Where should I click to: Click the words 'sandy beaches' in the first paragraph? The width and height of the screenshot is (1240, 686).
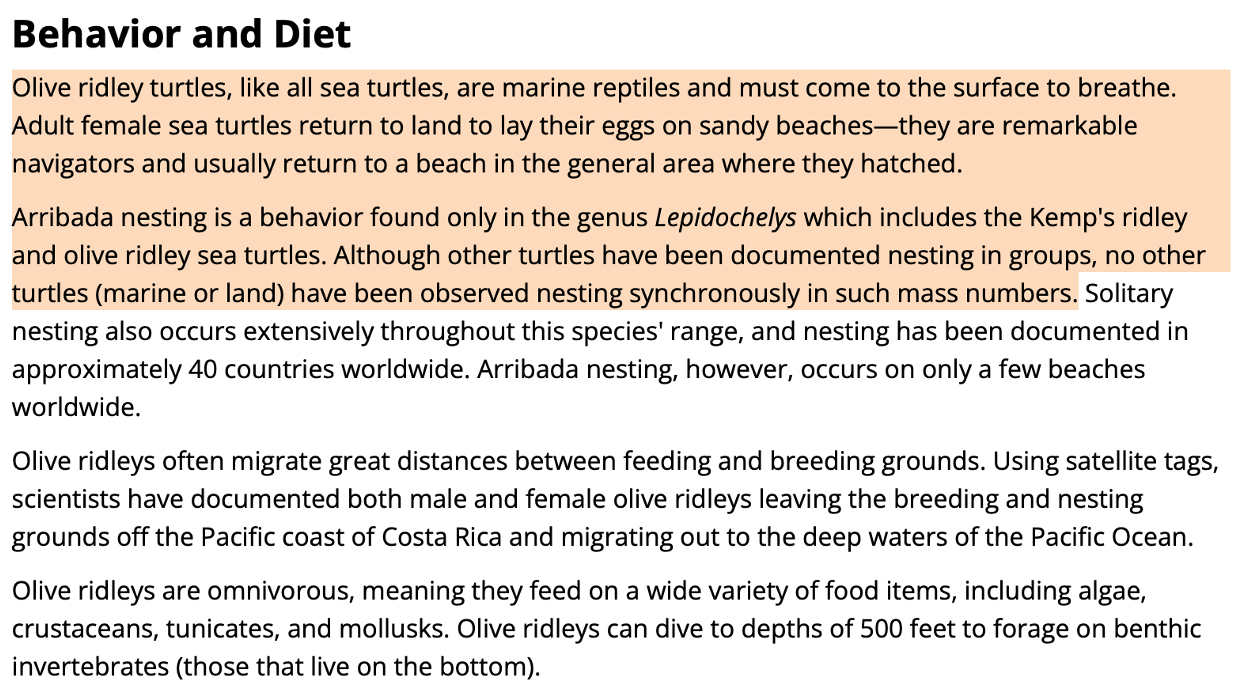[x=786, y=126]
